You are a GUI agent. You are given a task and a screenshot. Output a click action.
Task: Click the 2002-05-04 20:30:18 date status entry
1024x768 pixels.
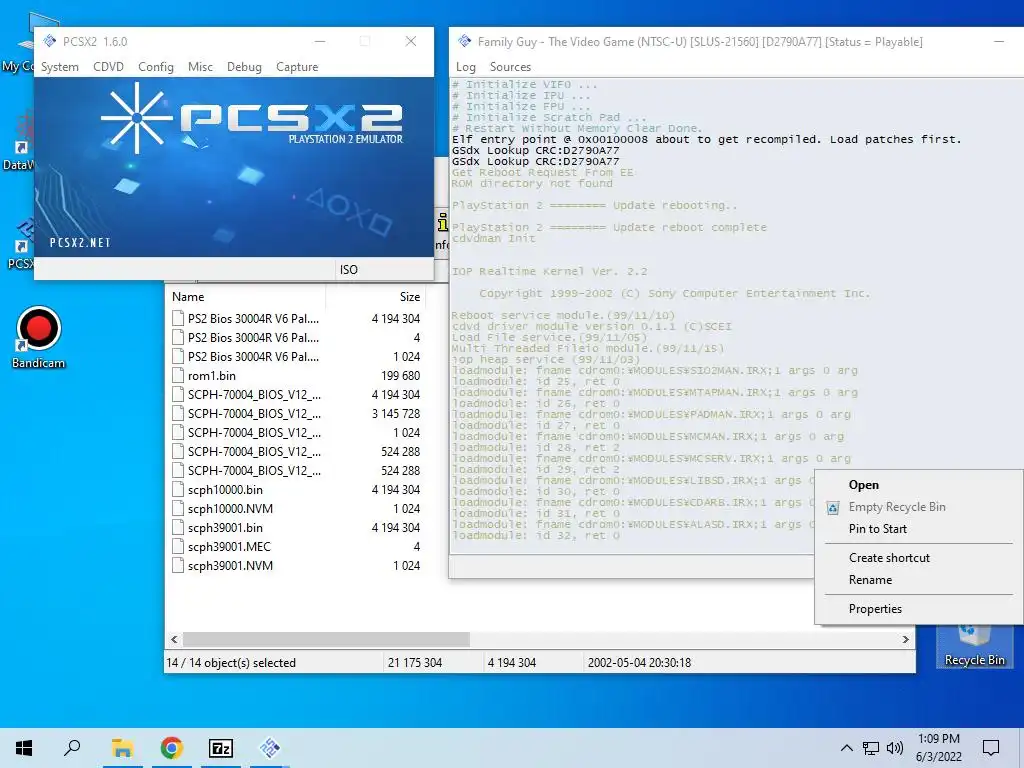[639, 662]
